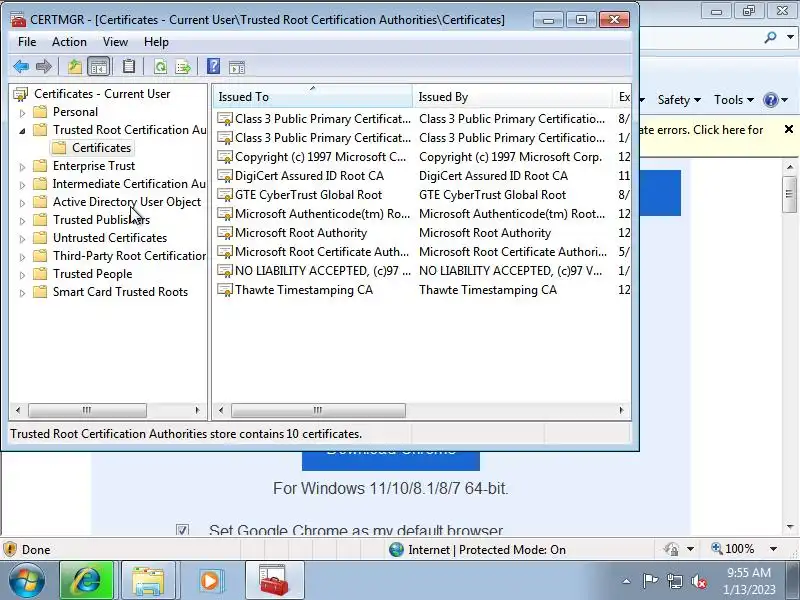
Task: Collapse the Trusted Root Certification Authorities node
Action: click(x=22, y=131)
